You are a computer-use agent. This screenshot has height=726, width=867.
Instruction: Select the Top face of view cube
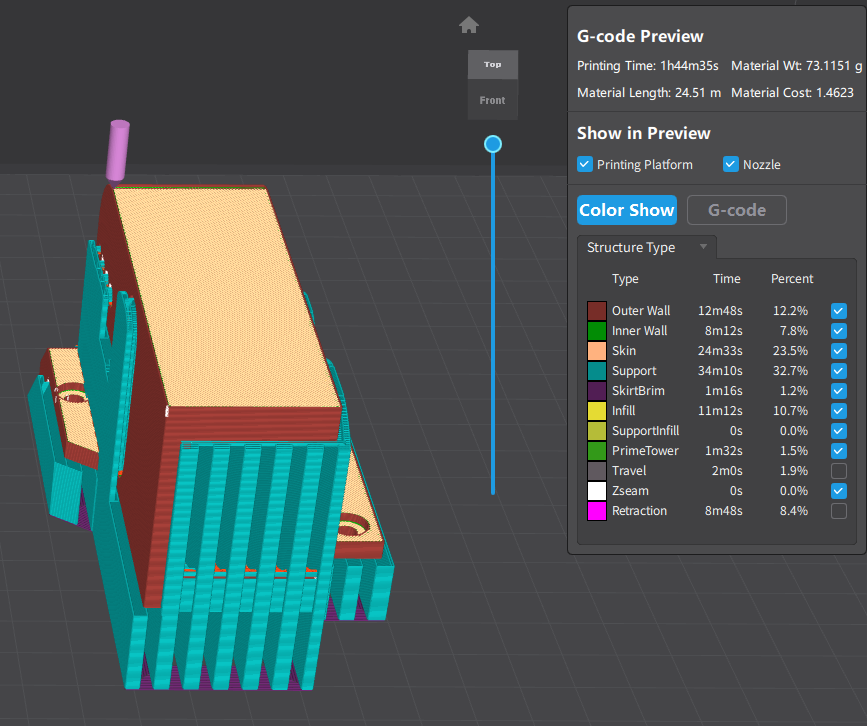(492, 65)
